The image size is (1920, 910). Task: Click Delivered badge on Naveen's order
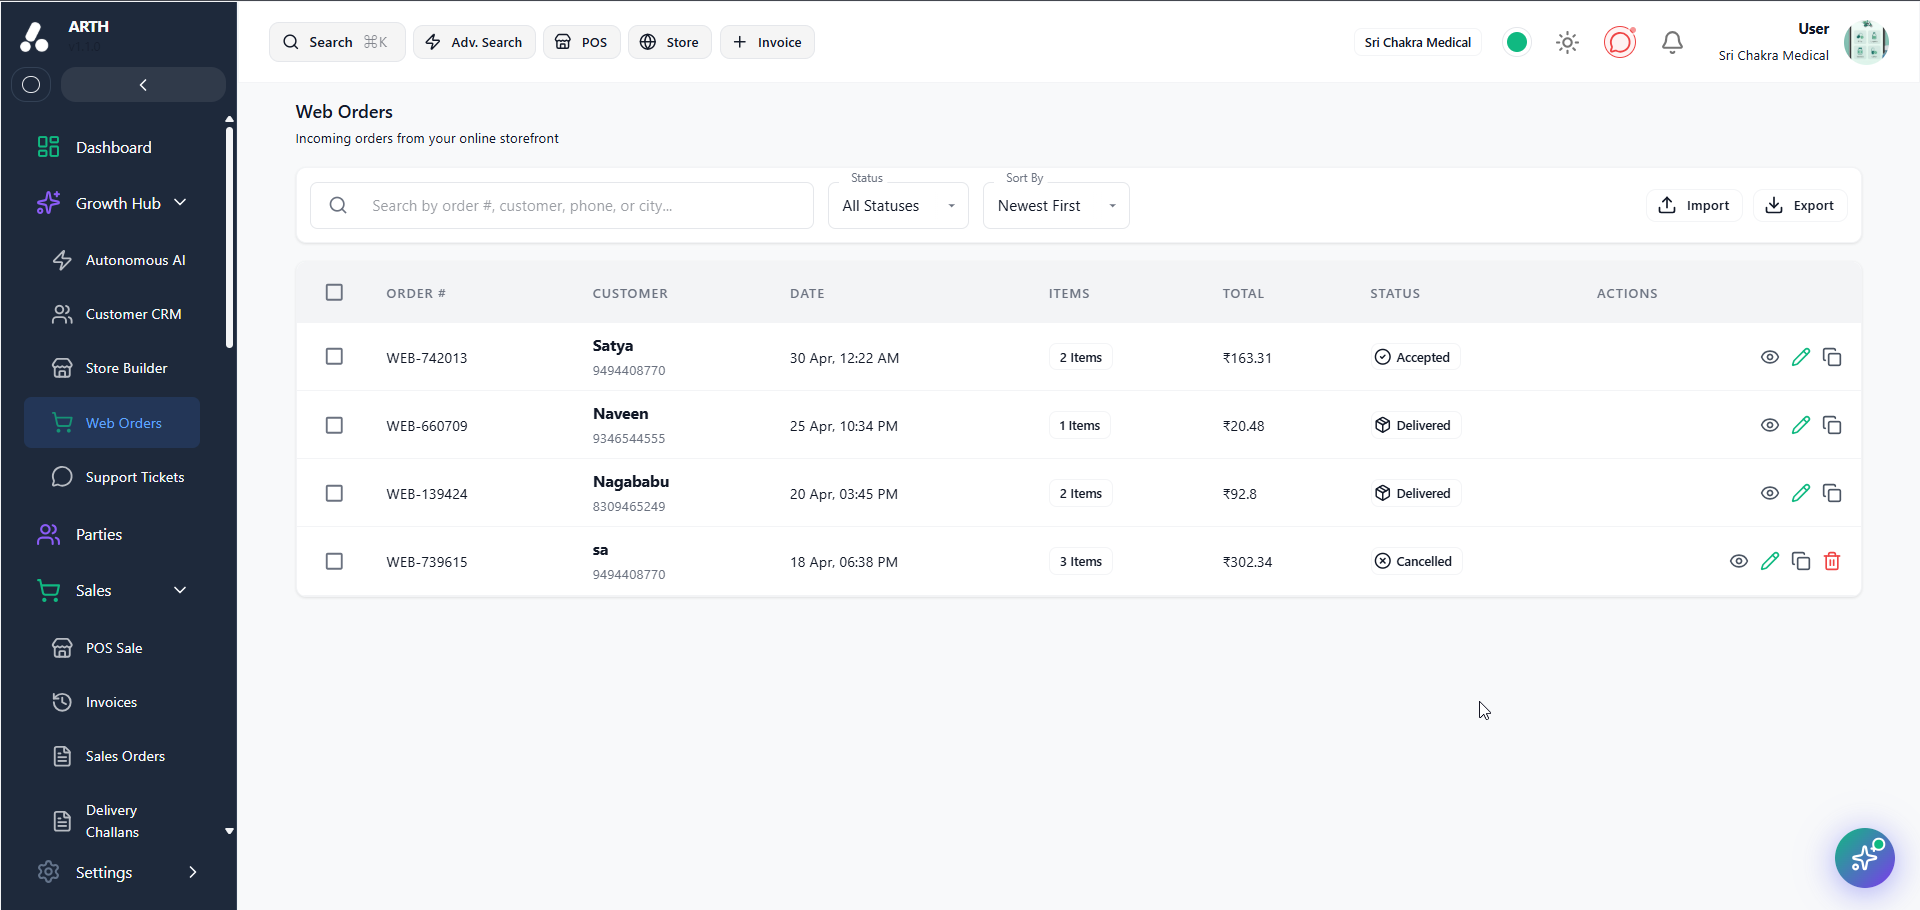point(1414,425)
